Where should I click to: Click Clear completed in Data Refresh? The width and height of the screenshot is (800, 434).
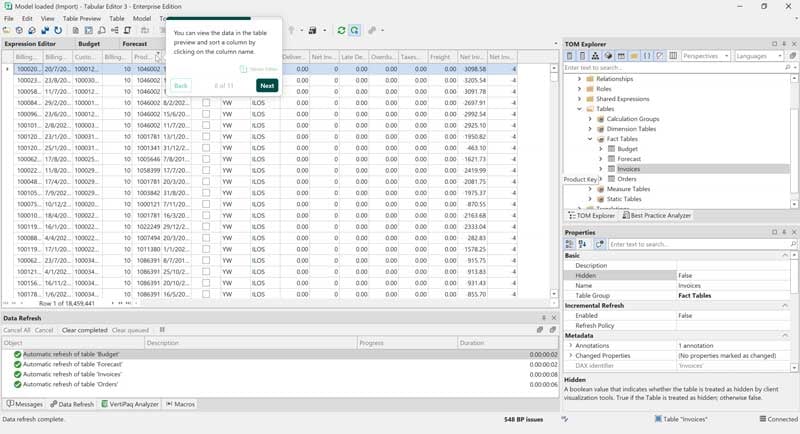pyautogui.click(x=85, y=330)
